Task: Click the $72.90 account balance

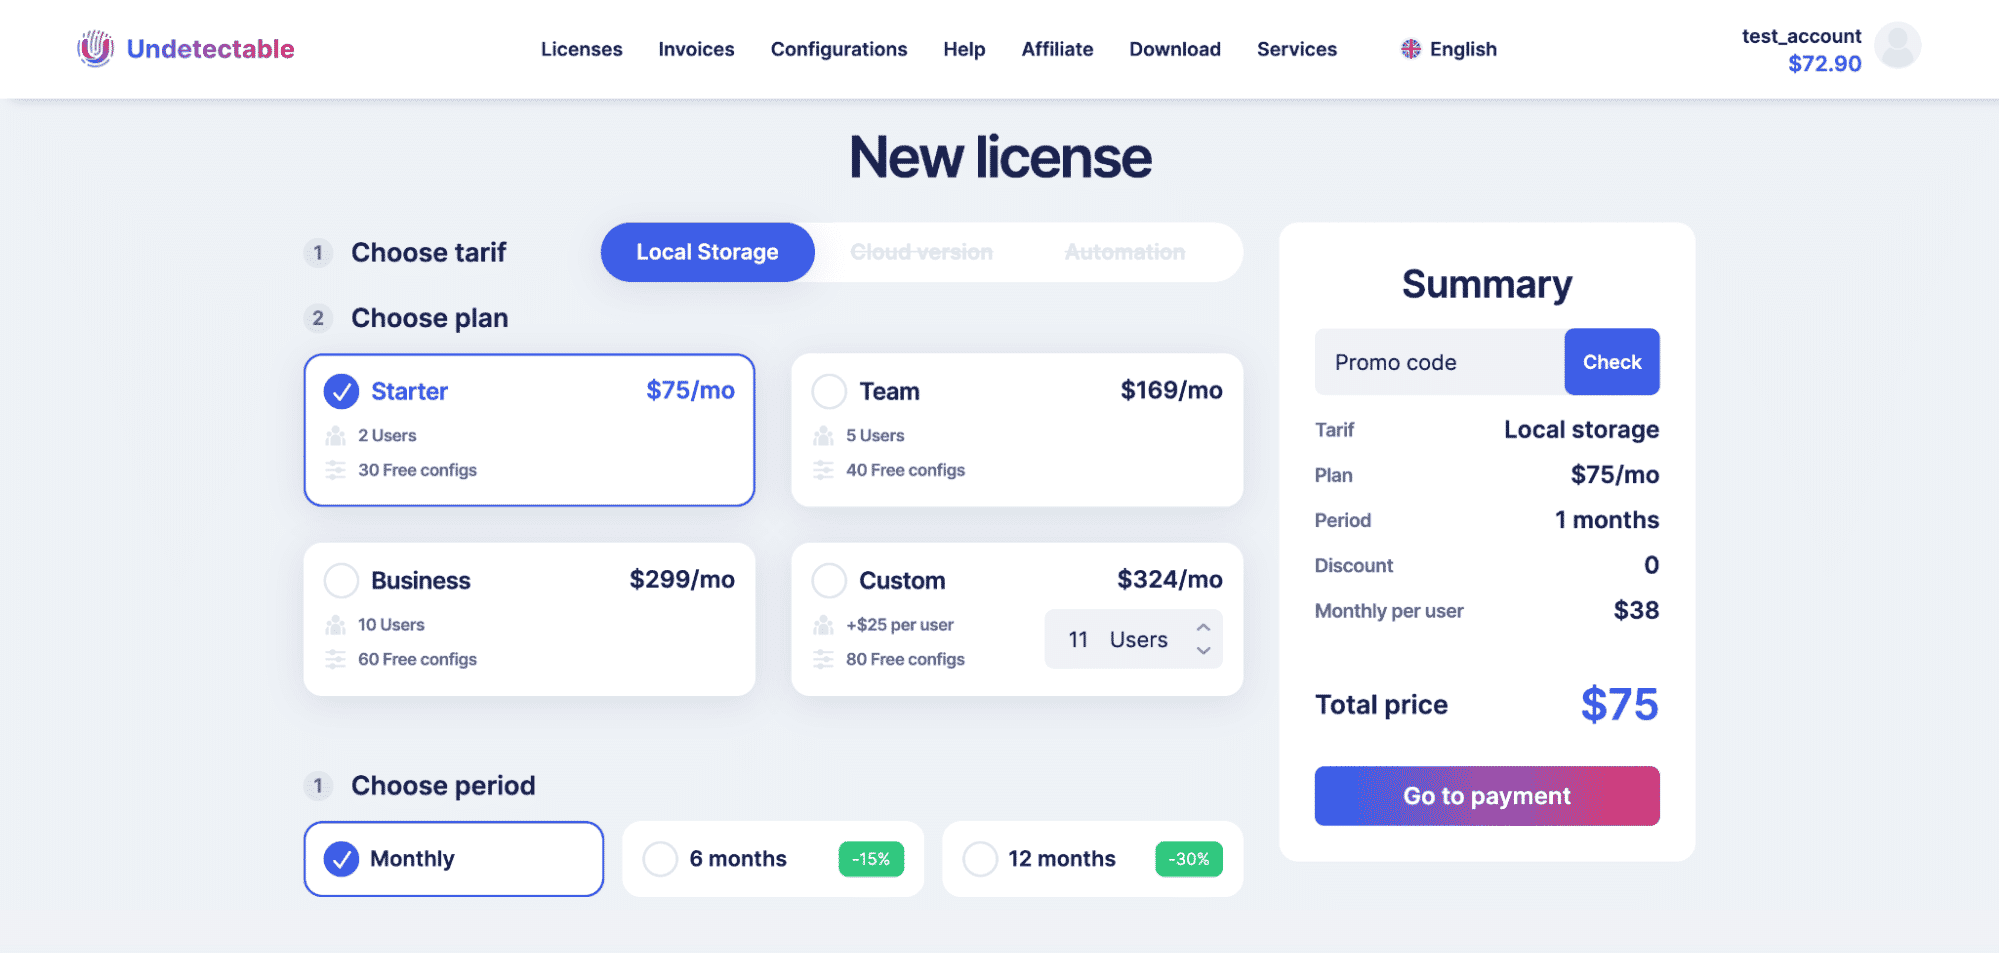Action: tap(1824, 64)
